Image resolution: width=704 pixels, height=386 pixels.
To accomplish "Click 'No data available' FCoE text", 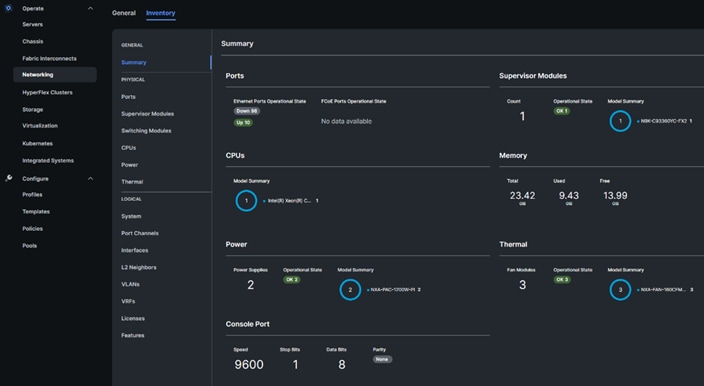I will (346, 121).
